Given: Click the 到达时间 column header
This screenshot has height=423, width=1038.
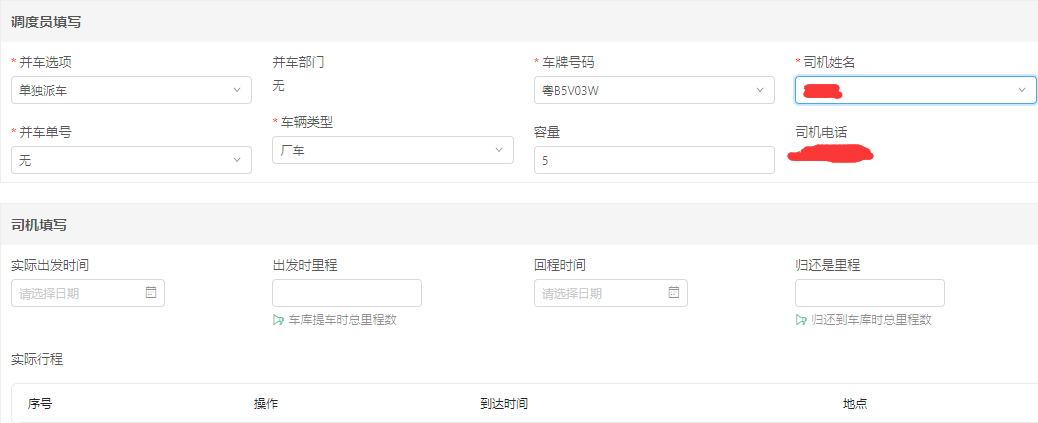Looking at the screenshot, I should (x=504, y=404).
